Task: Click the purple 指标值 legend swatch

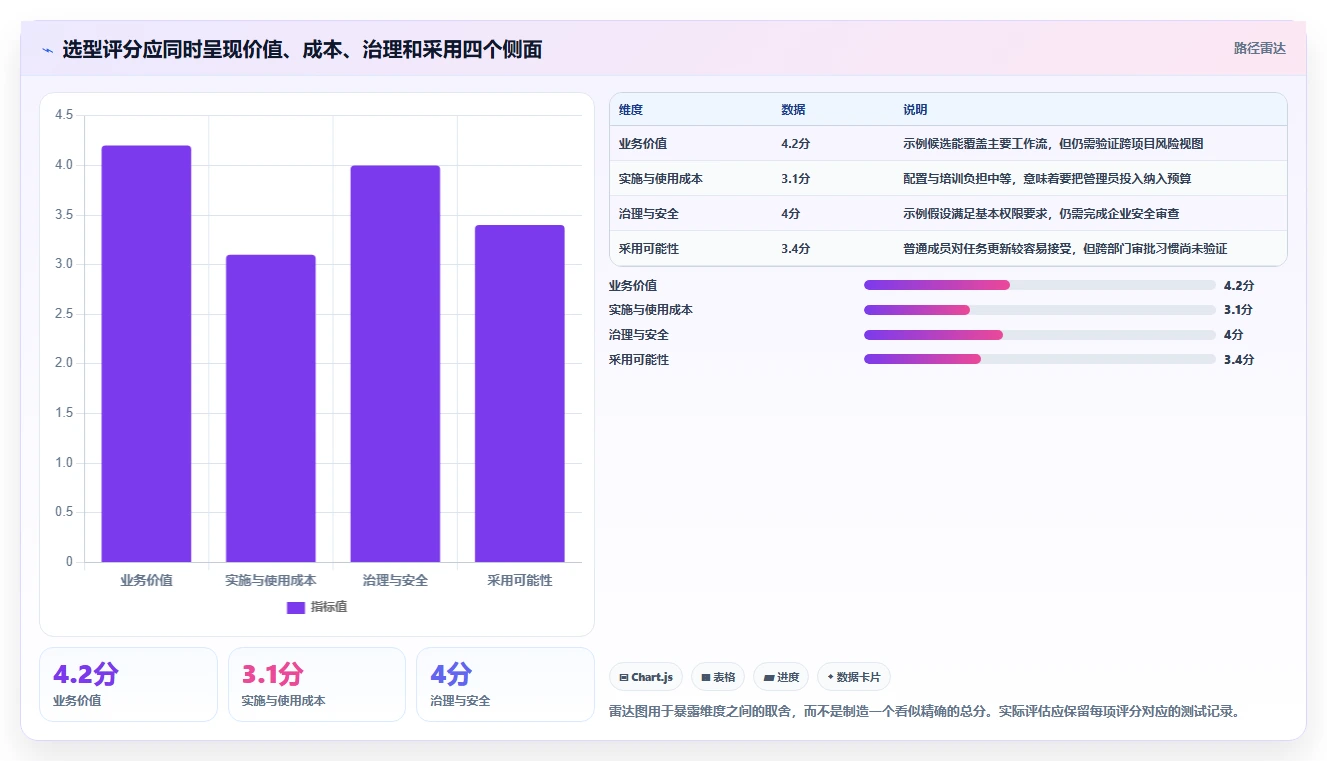Action: click(295, 608)
